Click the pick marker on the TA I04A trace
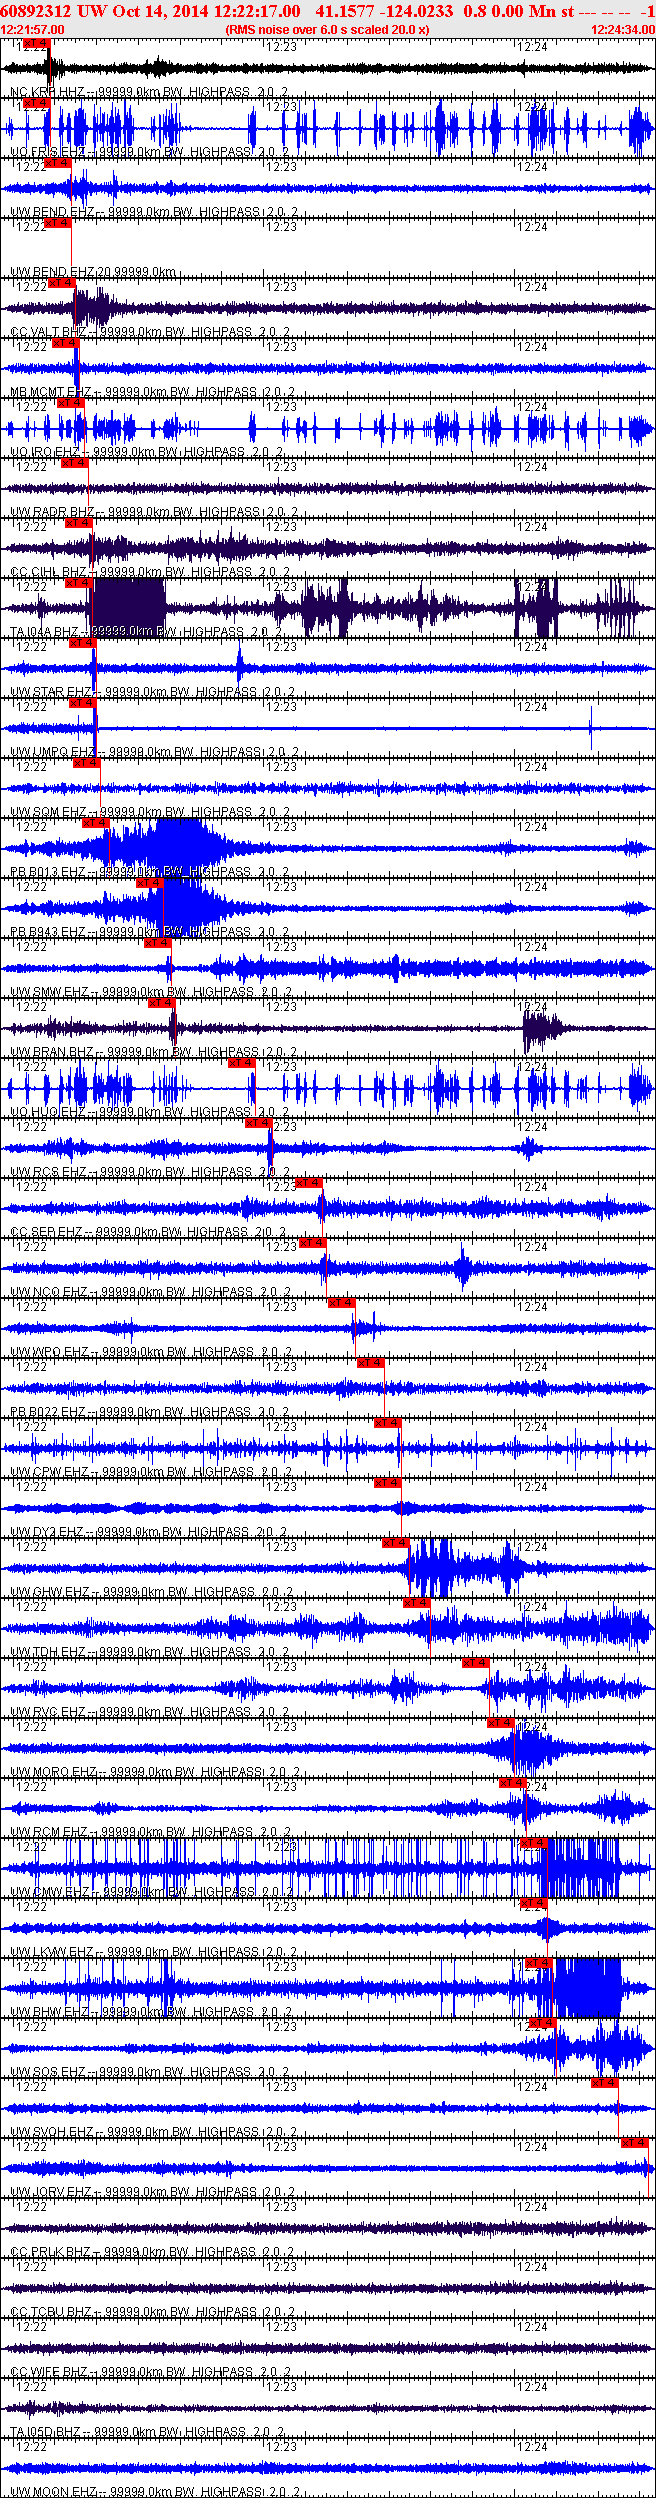The image size is (656, 2498). [79, 583]
